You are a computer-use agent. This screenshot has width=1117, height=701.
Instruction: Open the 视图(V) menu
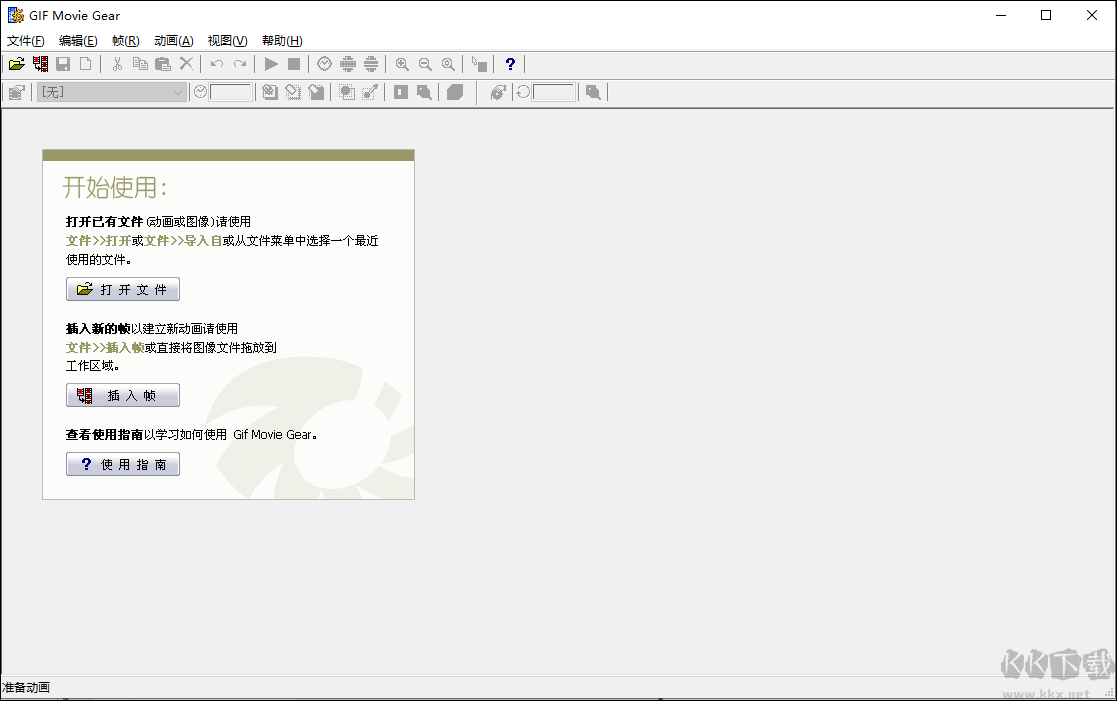pos(227,41)
